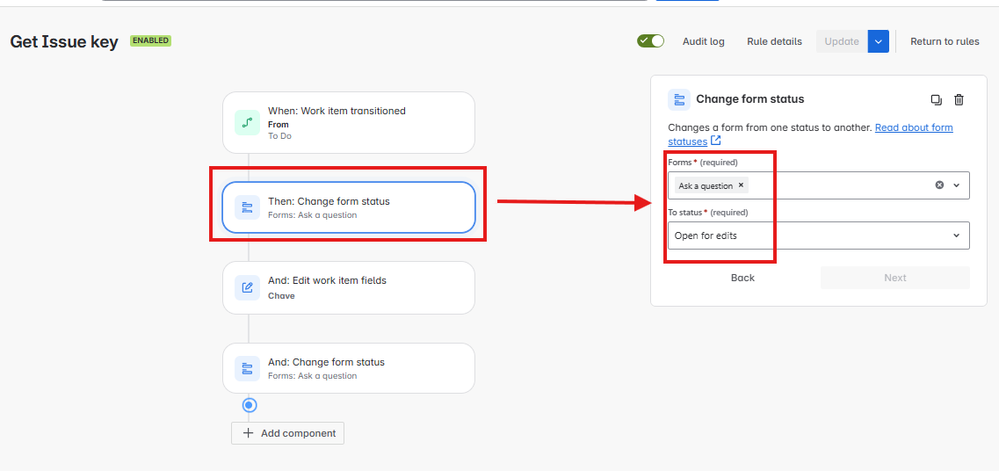Click the transition icon in the trigger card
The width and height of the screenshot is (999, 471).
247,122
